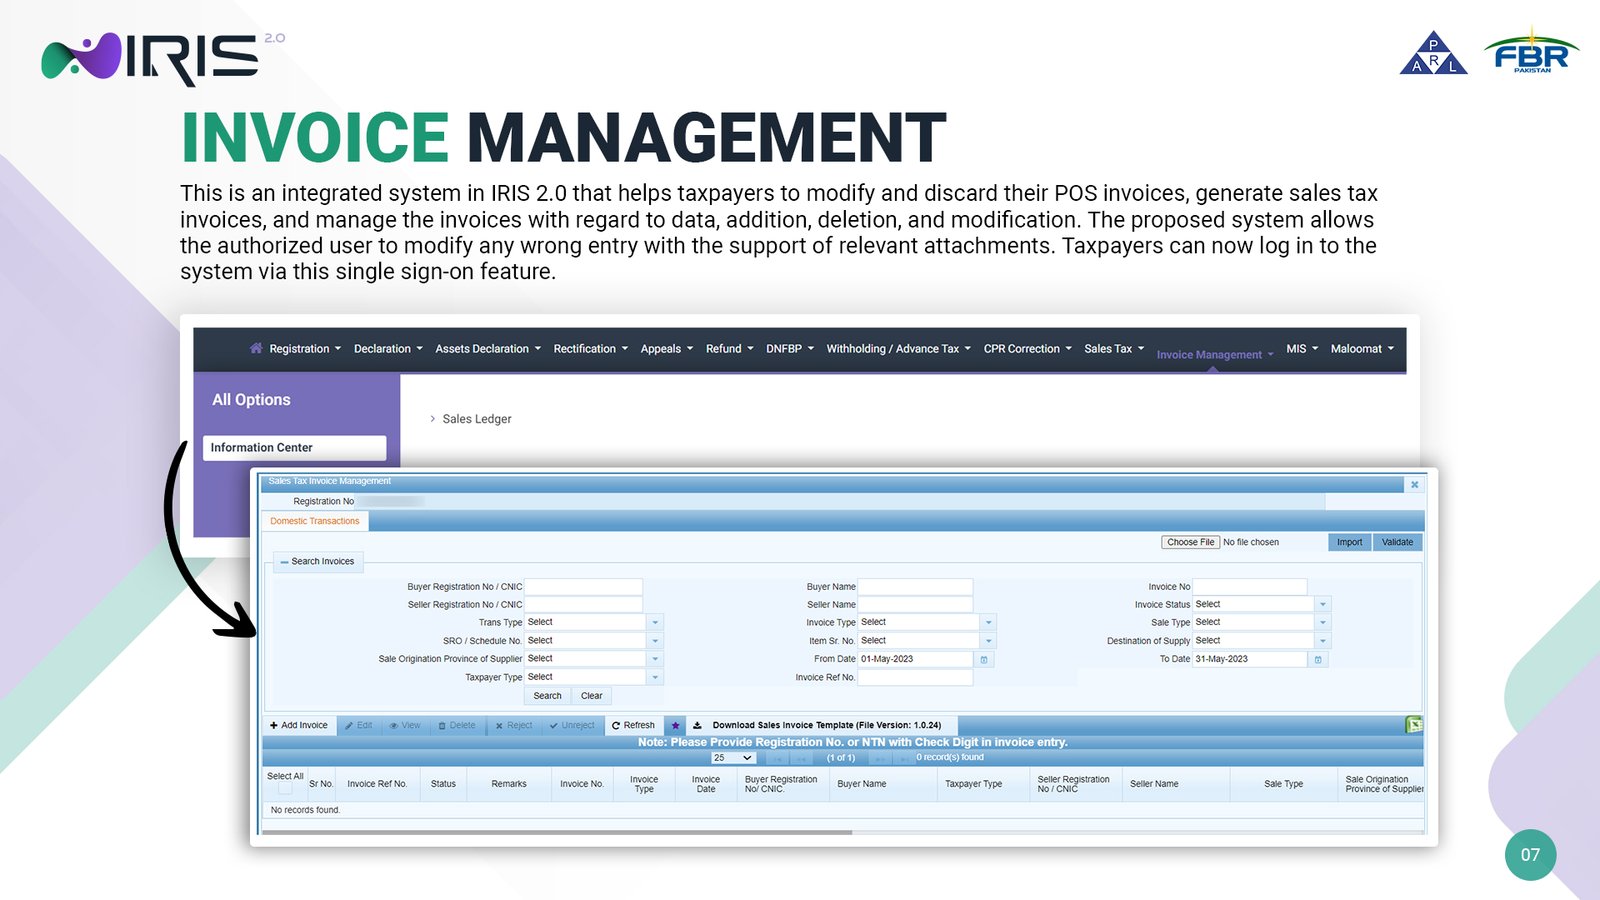Click the purple star toolbar icon

[675, 726]
